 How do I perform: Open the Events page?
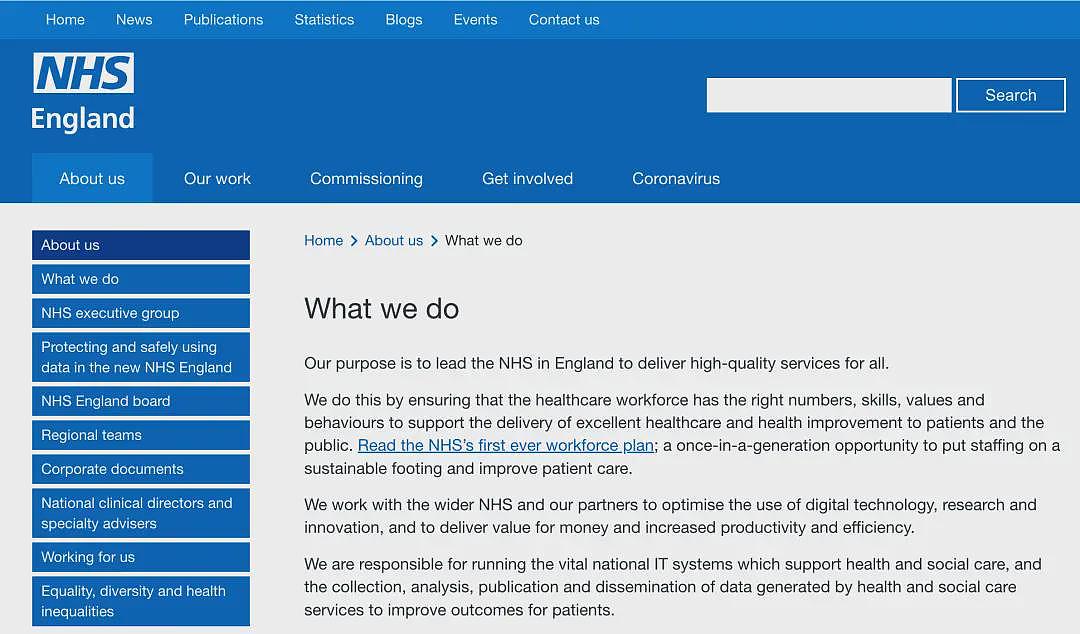[x=475, y=20]
